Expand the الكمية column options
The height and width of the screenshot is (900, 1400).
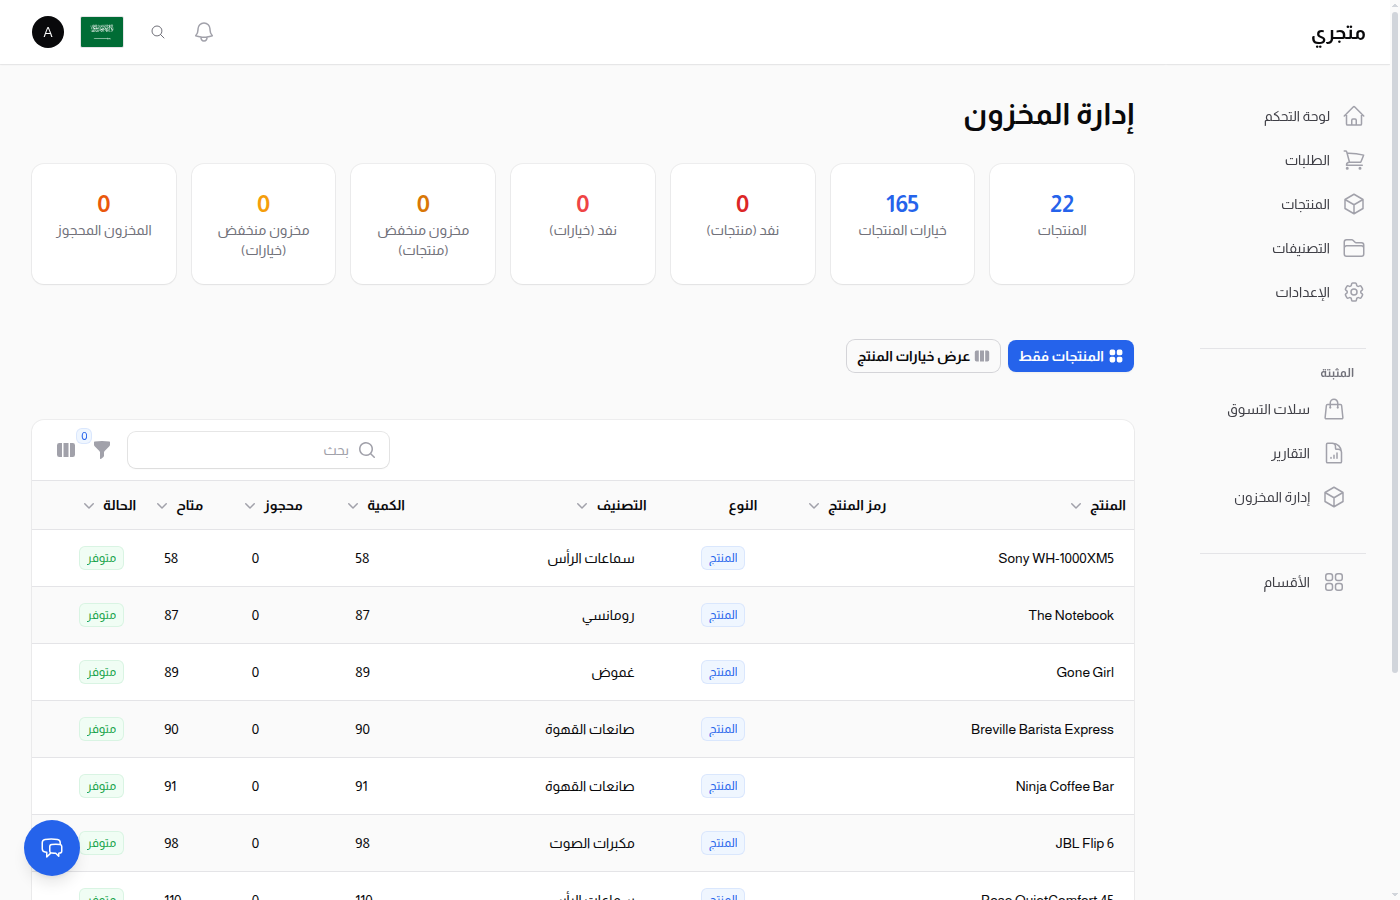click(352, 505)
